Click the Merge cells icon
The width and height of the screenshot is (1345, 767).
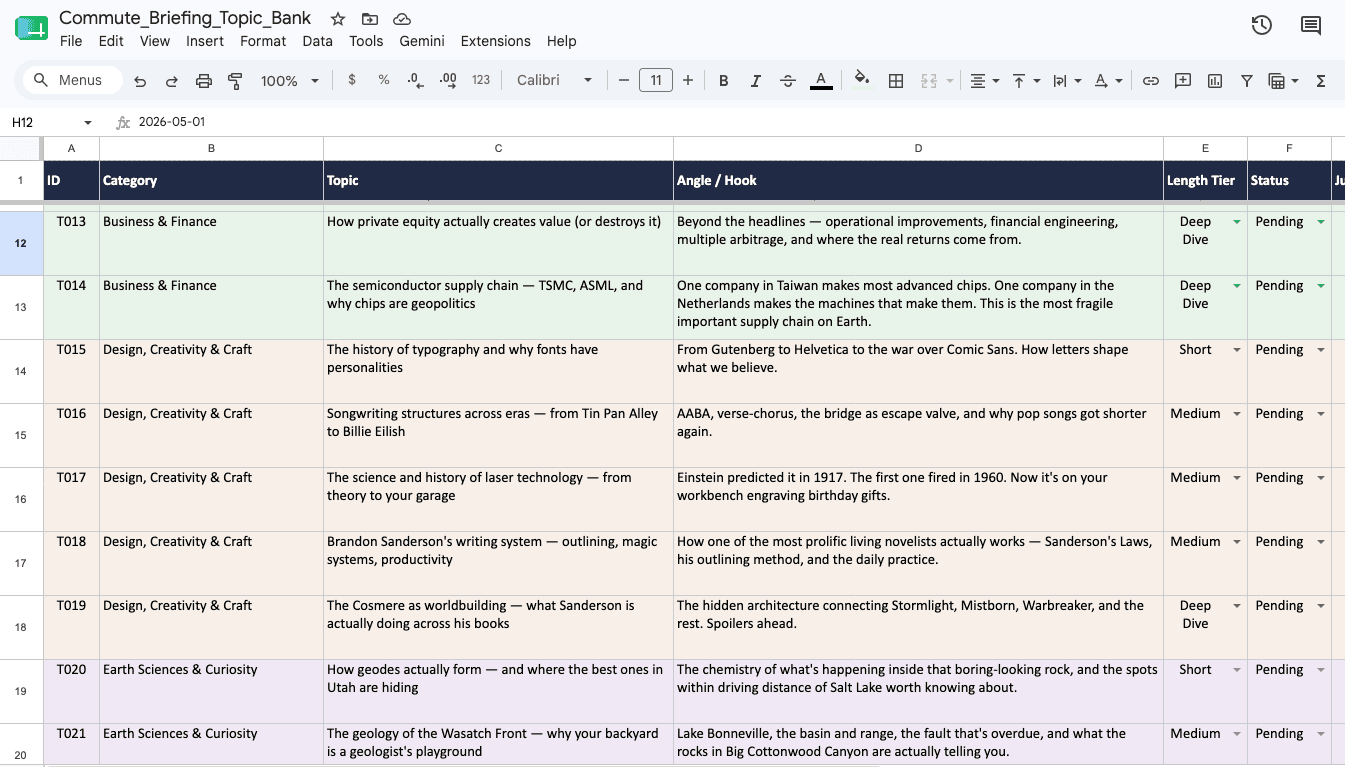click(928, 81)
